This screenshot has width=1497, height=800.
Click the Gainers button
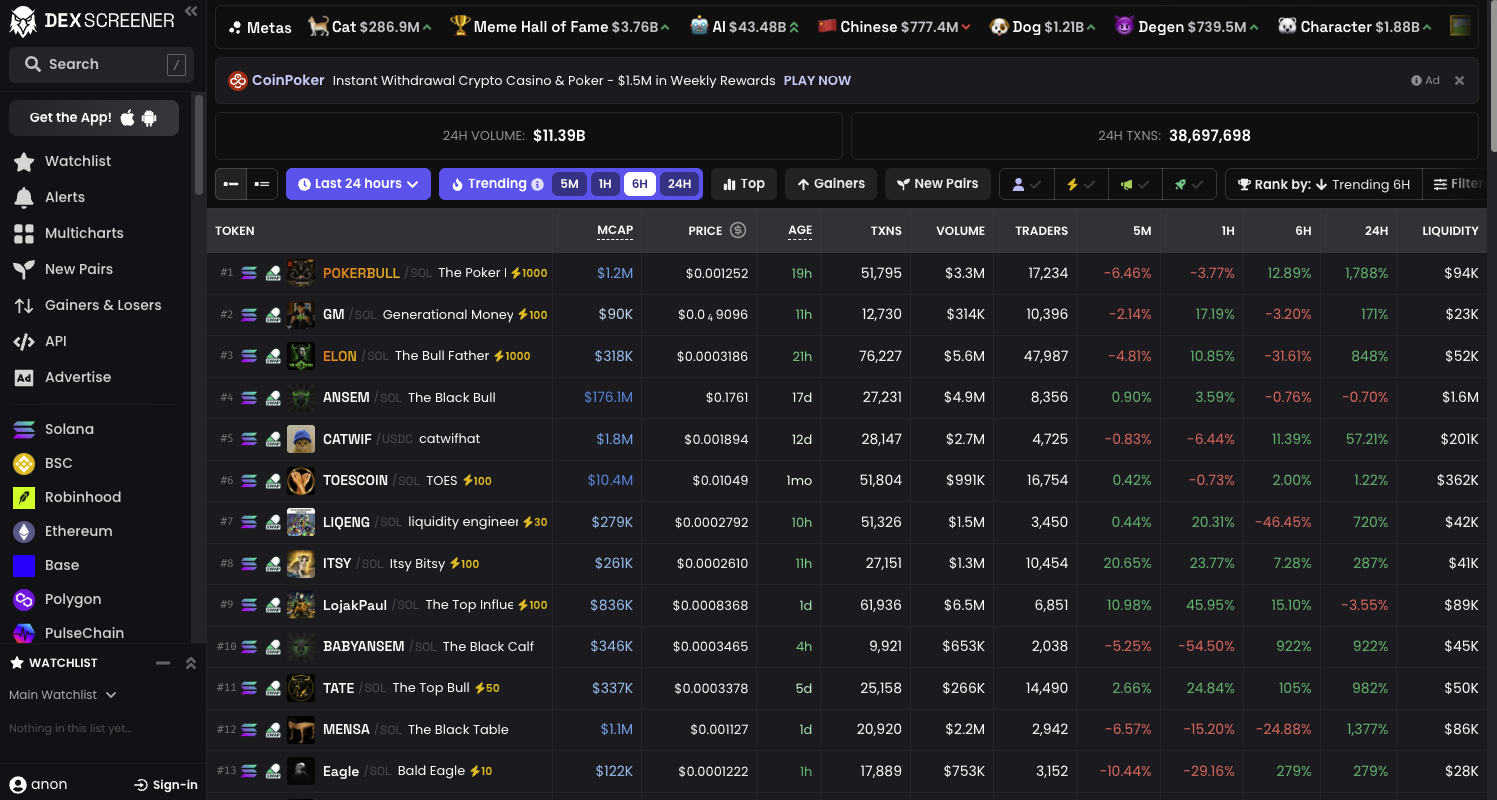click(x=831, y=184)
